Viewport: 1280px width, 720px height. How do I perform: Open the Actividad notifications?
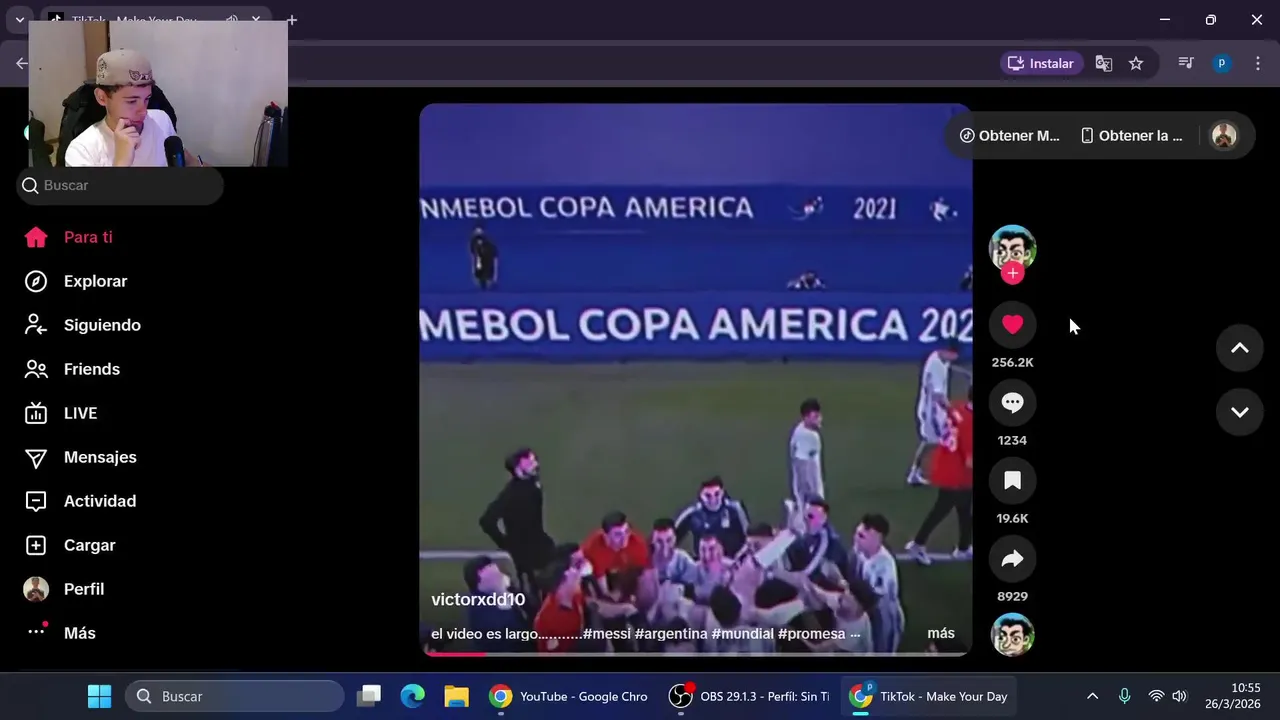pyautogui.click(x=80, y=501)
